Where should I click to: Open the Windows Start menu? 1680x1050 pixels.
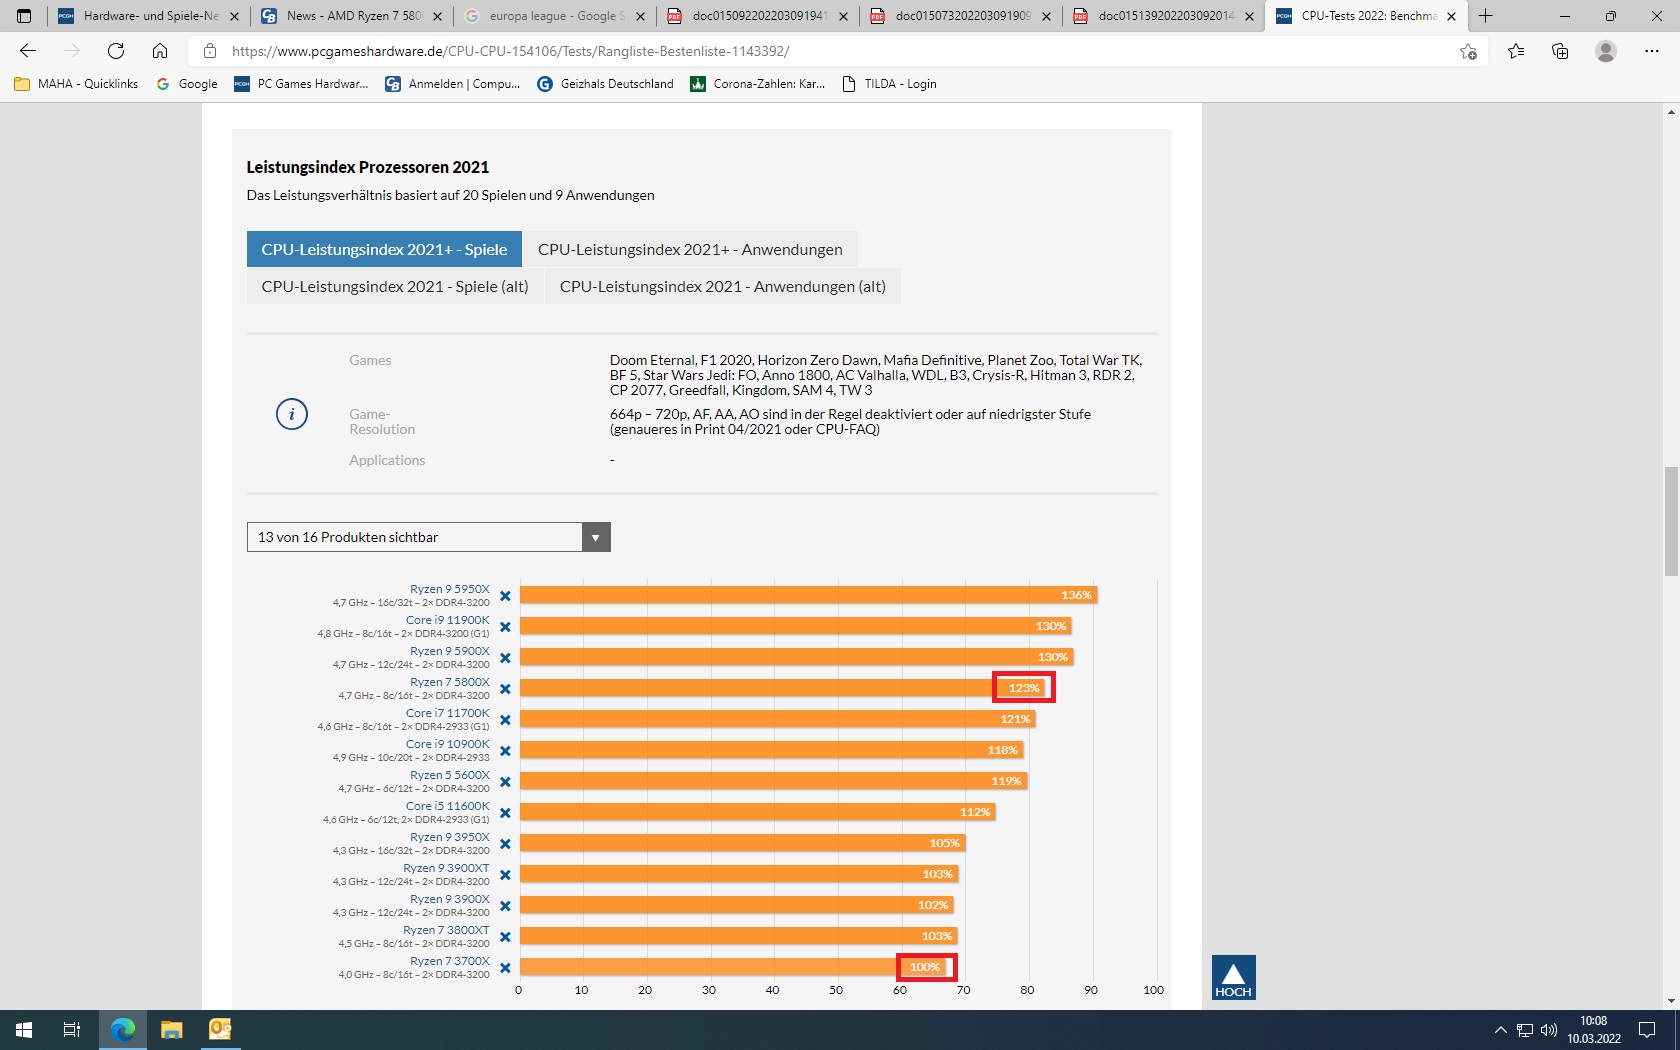(24, 1030)
